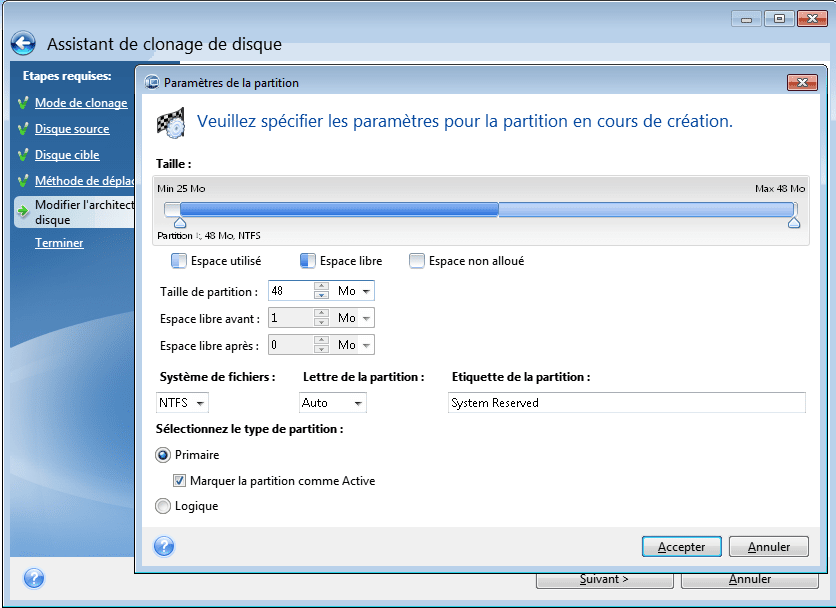
Task: Go to the Mode de clonage step
Action: 81,103
